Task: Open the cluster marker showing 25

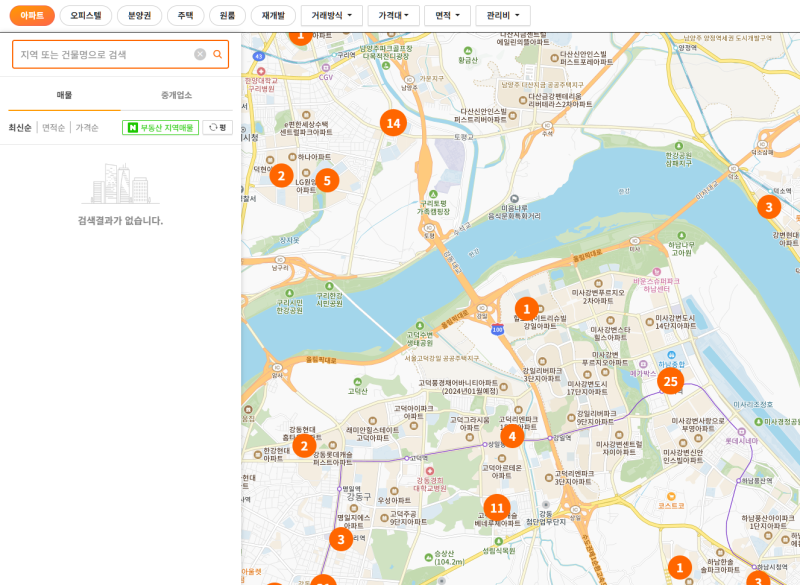Action: [670, 381]
